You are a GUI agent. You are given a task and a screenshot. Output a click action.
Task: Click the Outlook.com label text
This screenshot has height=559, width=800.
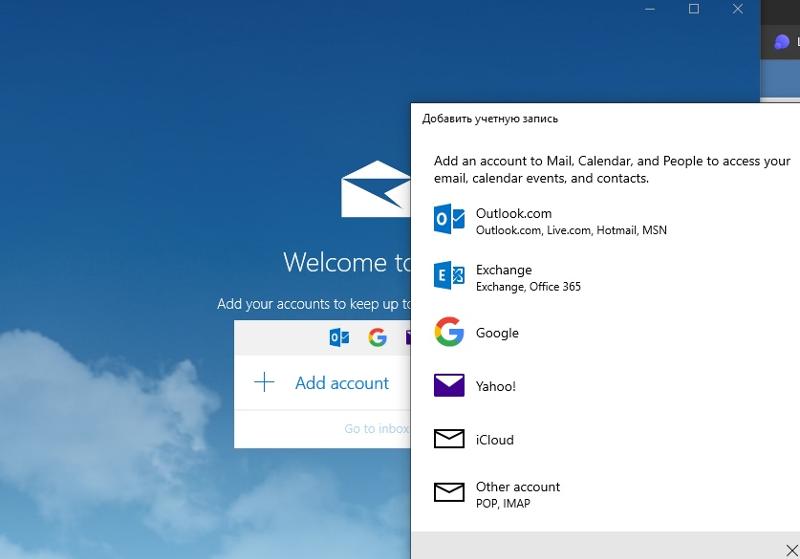coord(514,213)
